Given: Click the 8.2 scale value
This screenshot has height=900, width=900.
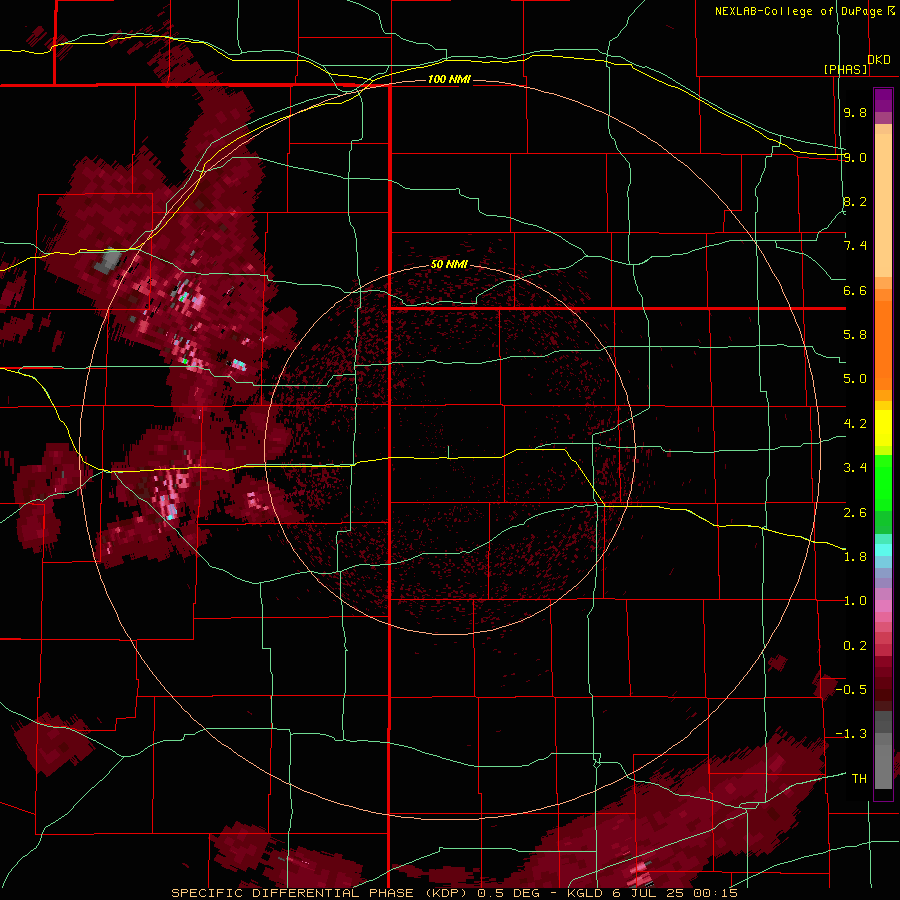Looking at the screenshot, I should [855, 201].
